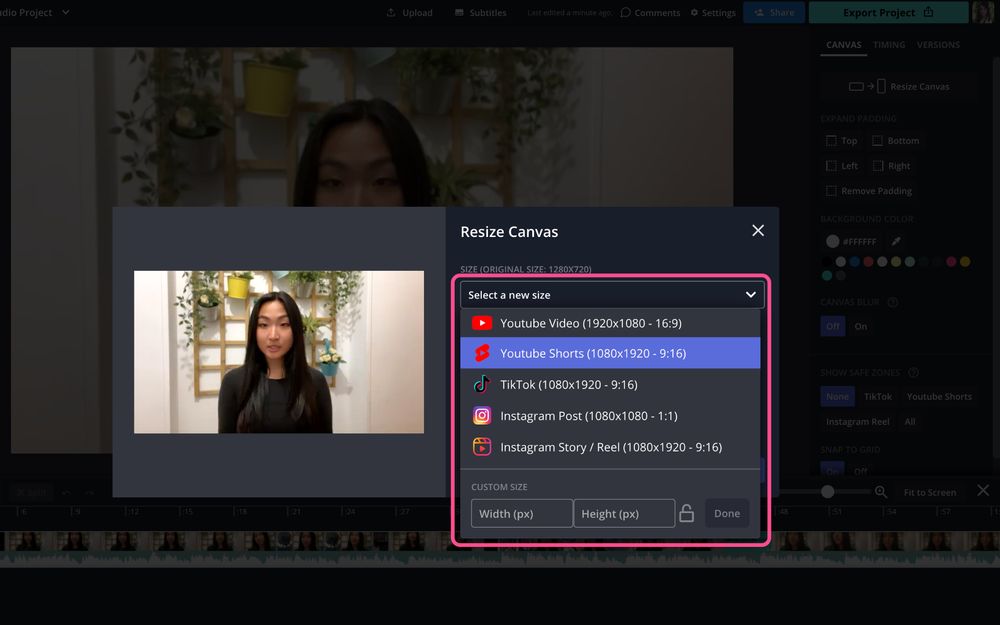Open the Versions tab

tap(938, 44)
